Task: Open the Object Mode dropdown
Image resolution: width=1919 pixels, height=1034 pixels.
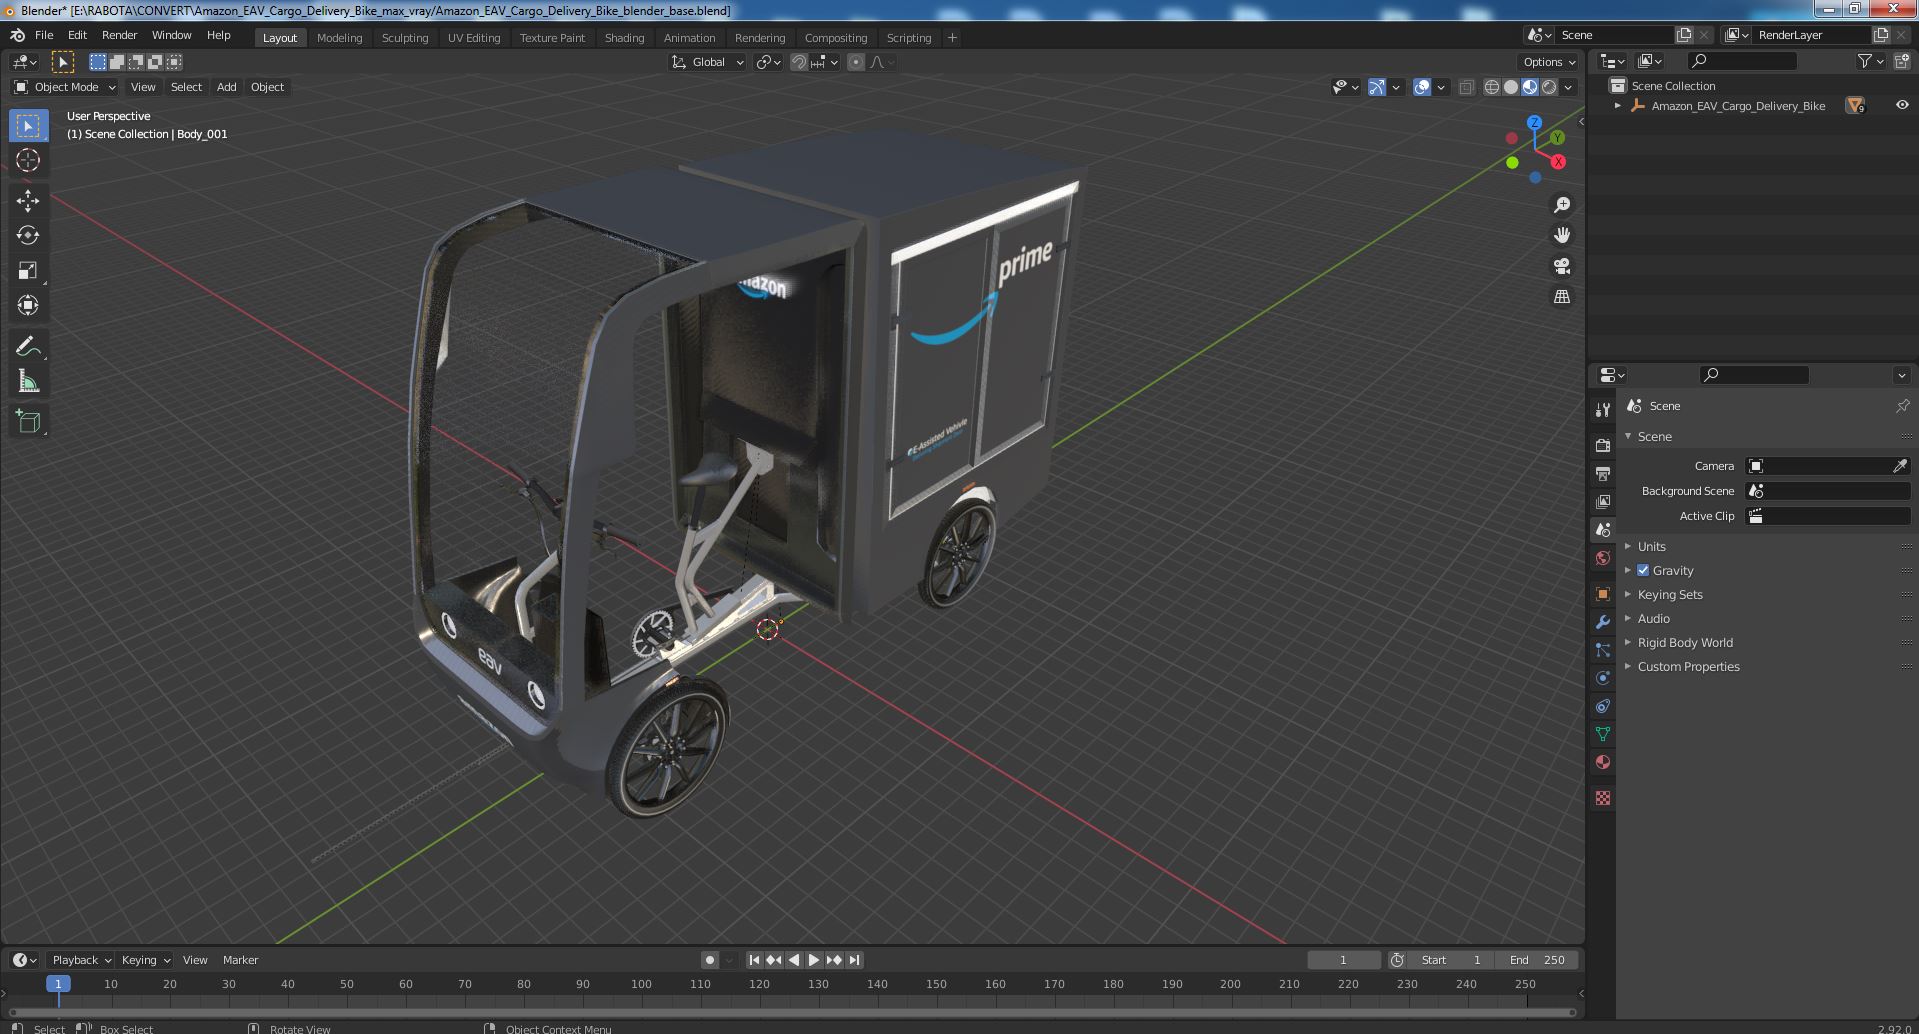Action: (x=65, y=87)
